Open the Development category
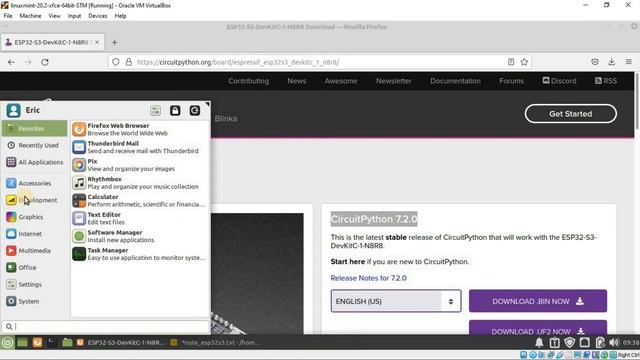The width and height of the screenshot is (640, 360). (x=35, y=200)
